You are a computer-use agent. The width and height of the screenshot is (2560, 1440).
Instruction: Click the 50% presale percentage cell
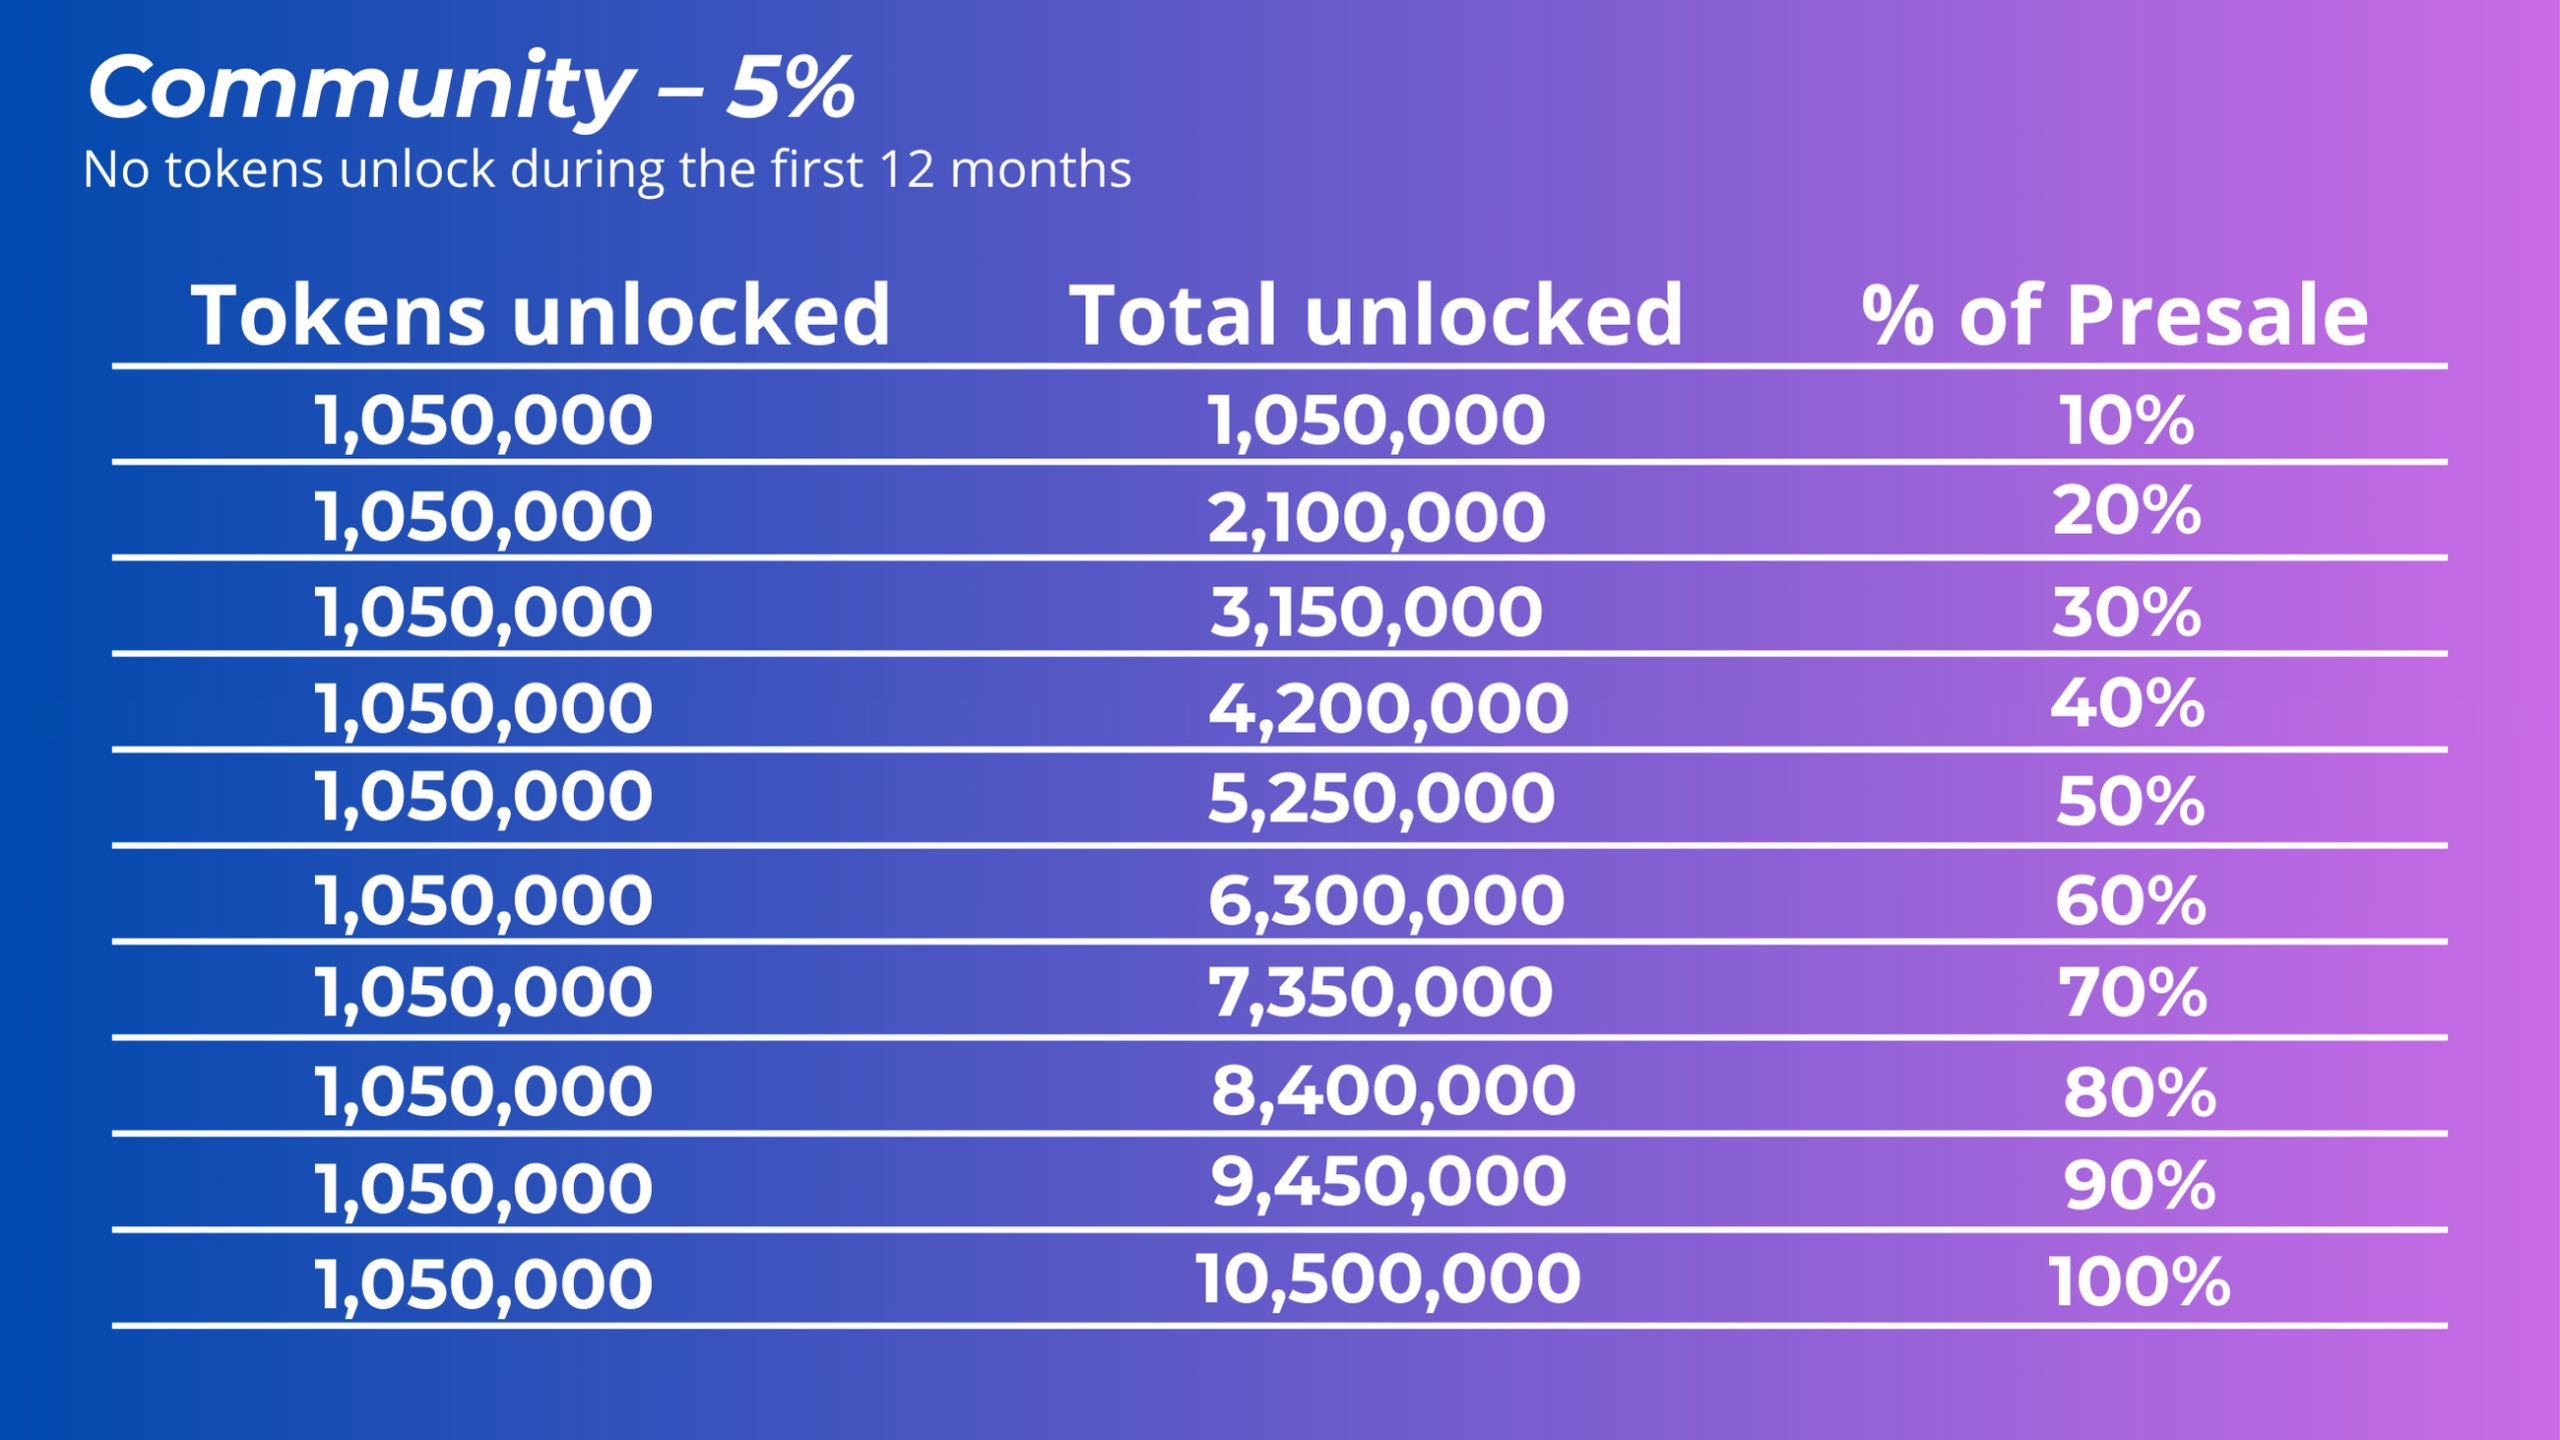pos(2130,802)
